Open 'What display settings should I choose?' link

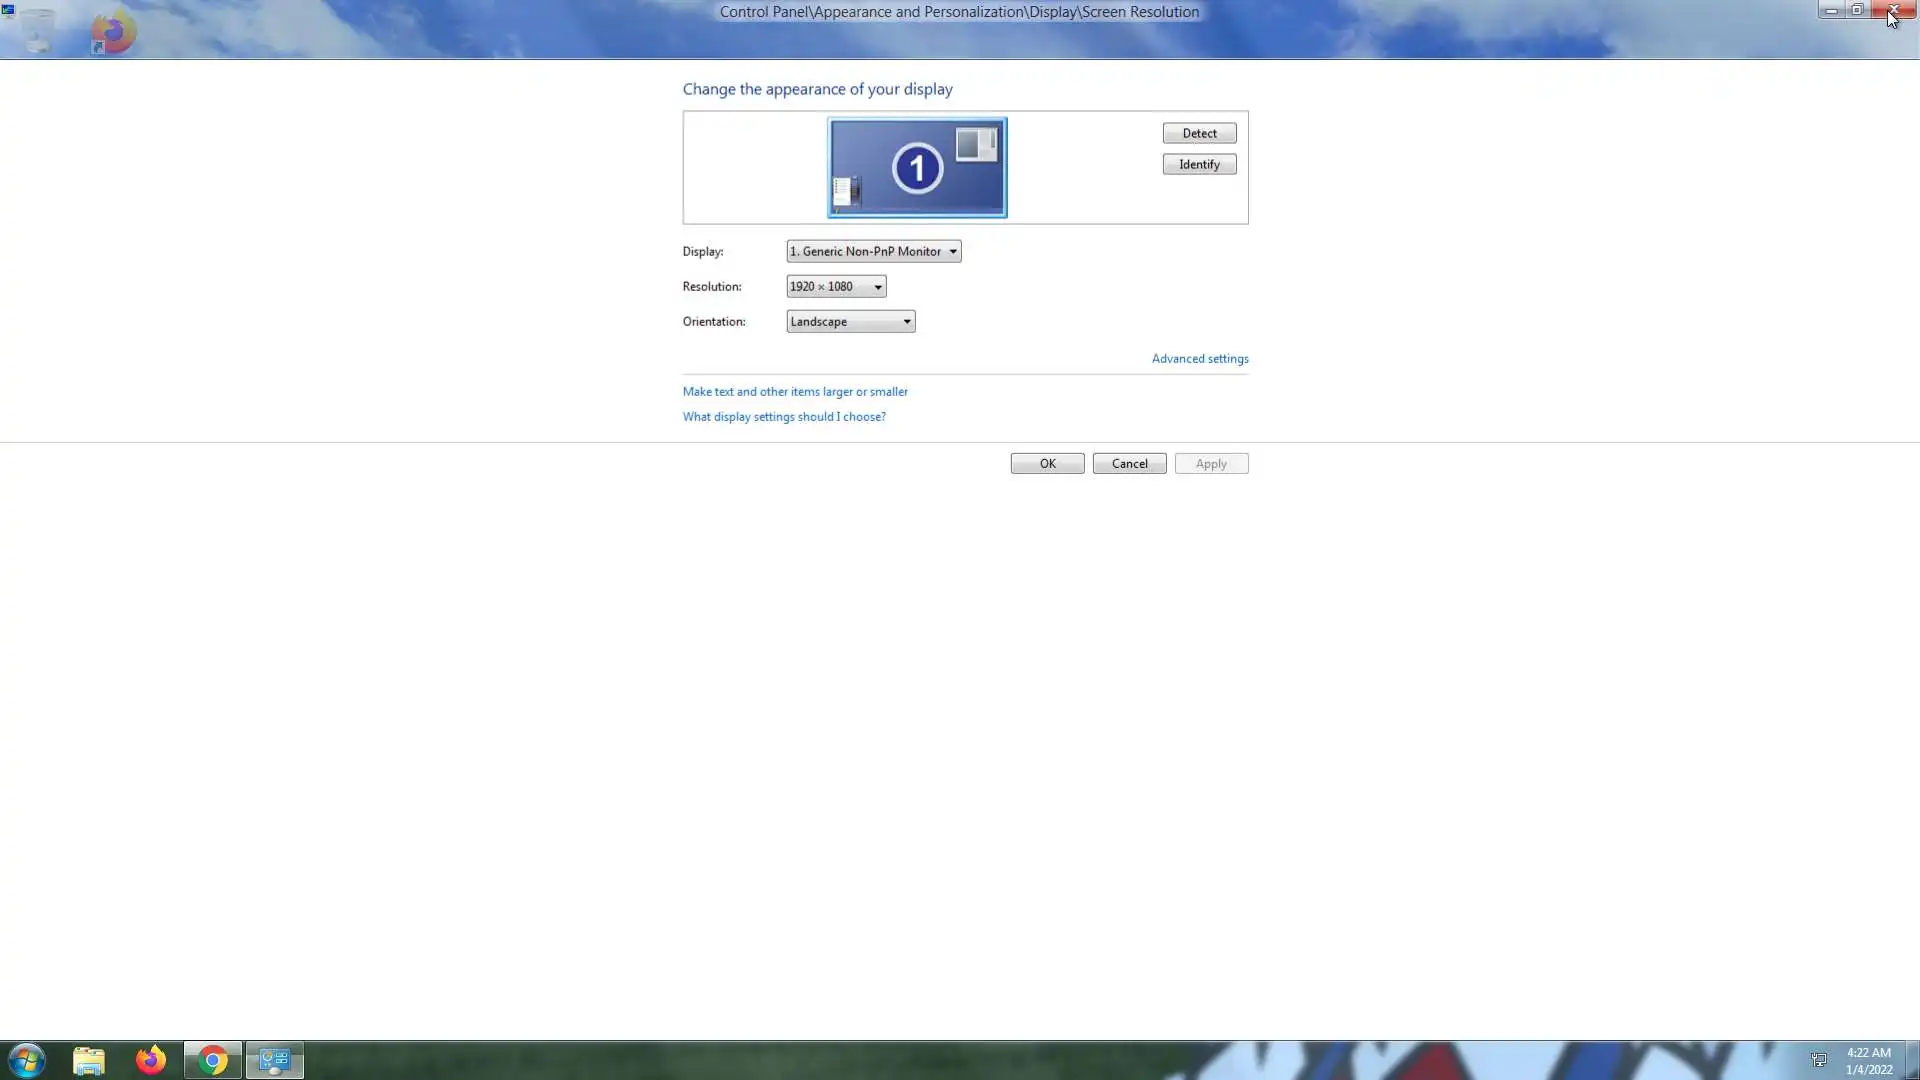[x=784, y=417]
